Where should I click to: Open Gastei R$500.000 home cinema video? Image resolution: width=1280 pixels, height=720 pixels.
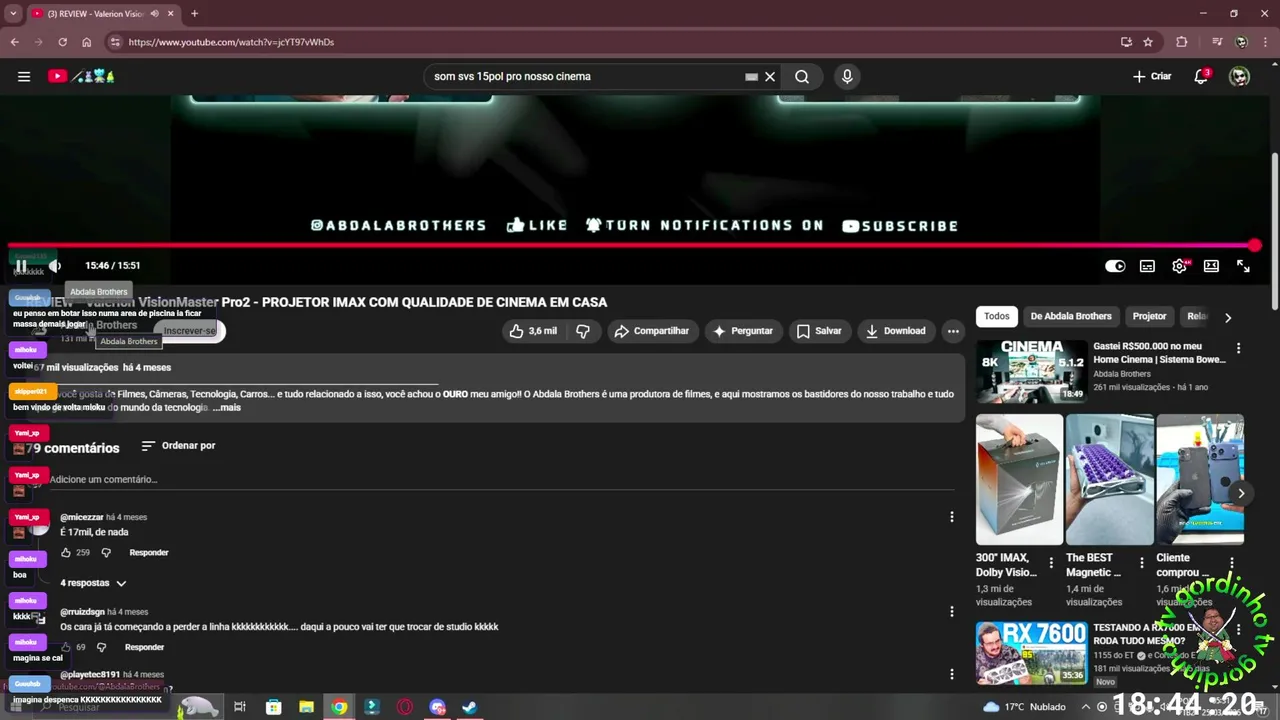click(1031, 370)
